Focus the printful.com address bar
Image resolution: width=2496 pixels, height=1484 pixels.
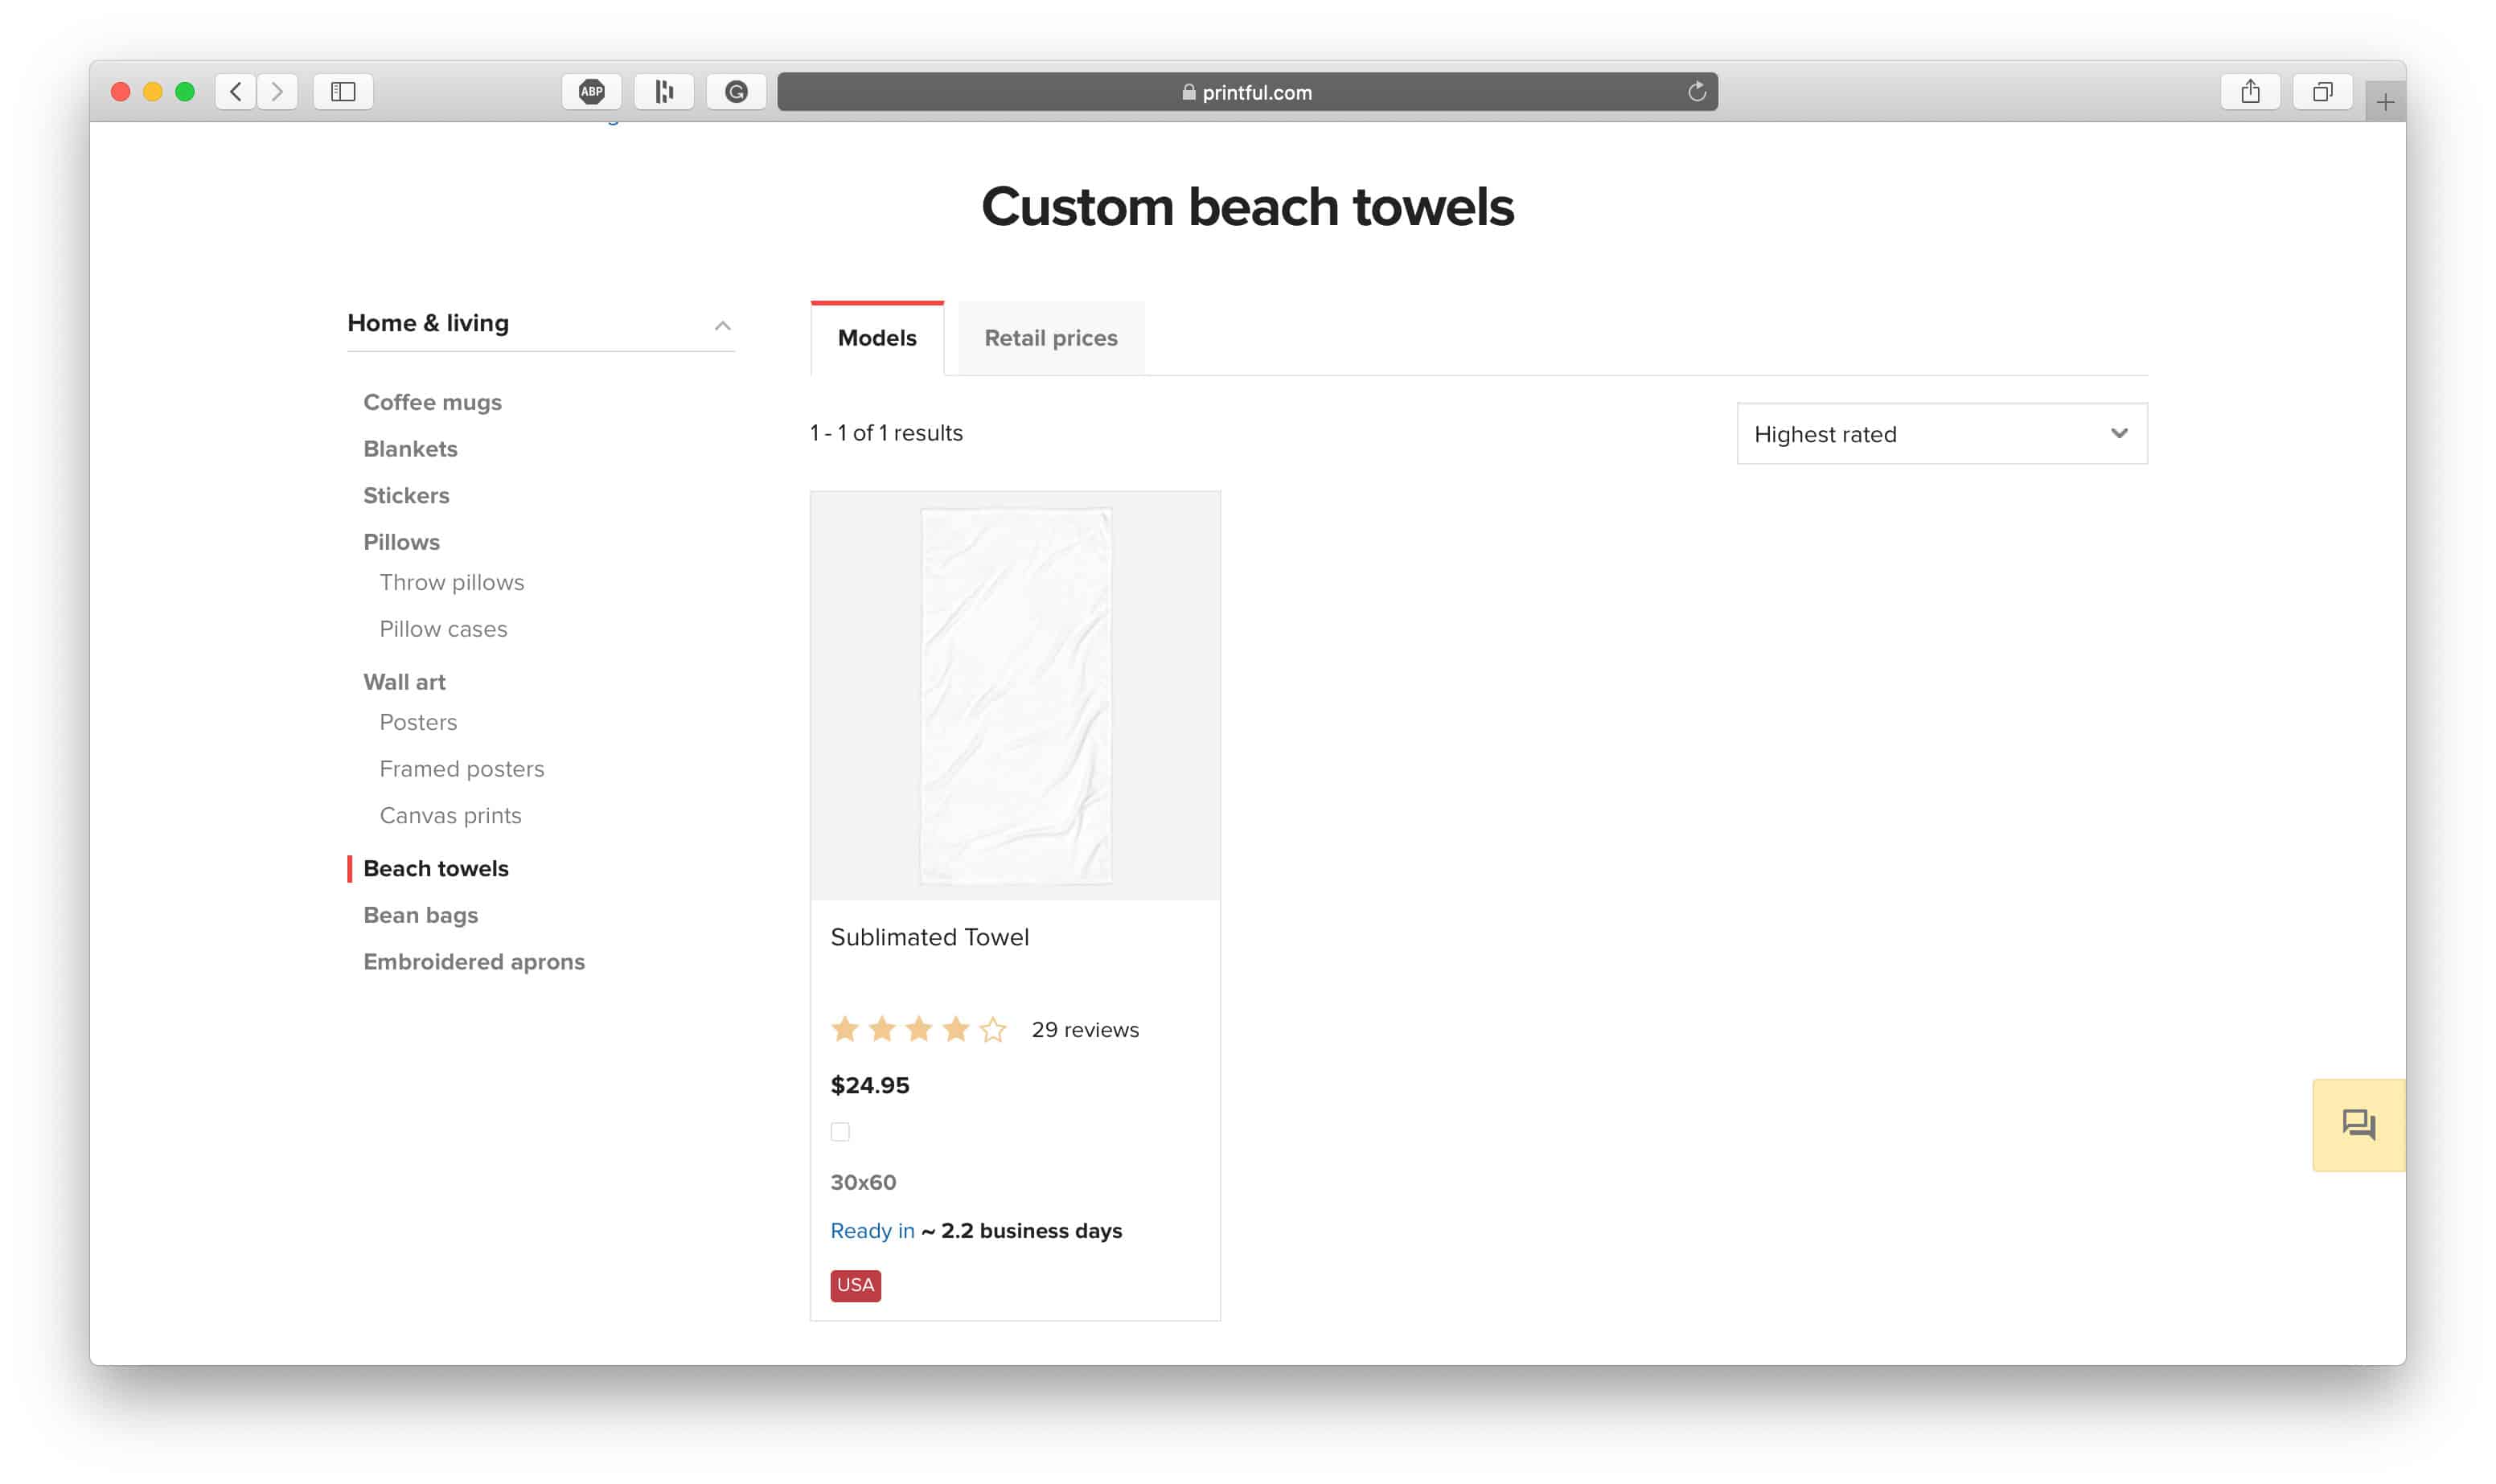coord(1247,92)
